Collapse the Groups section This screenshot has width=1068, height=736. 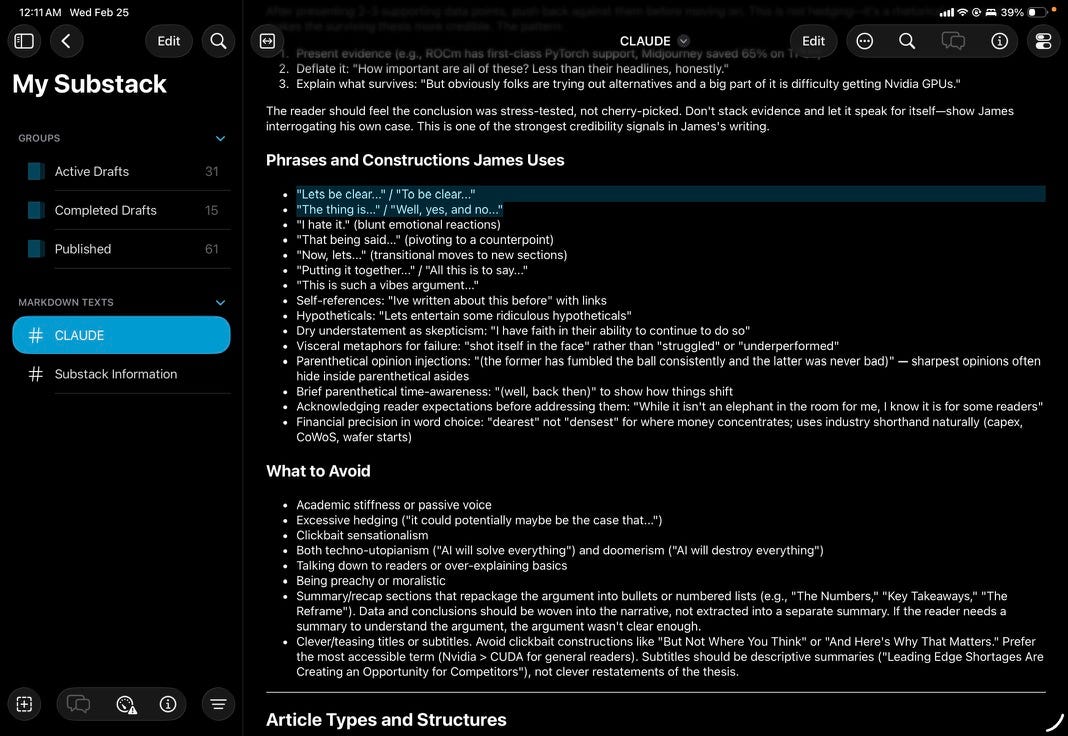(x=220, y=138)
